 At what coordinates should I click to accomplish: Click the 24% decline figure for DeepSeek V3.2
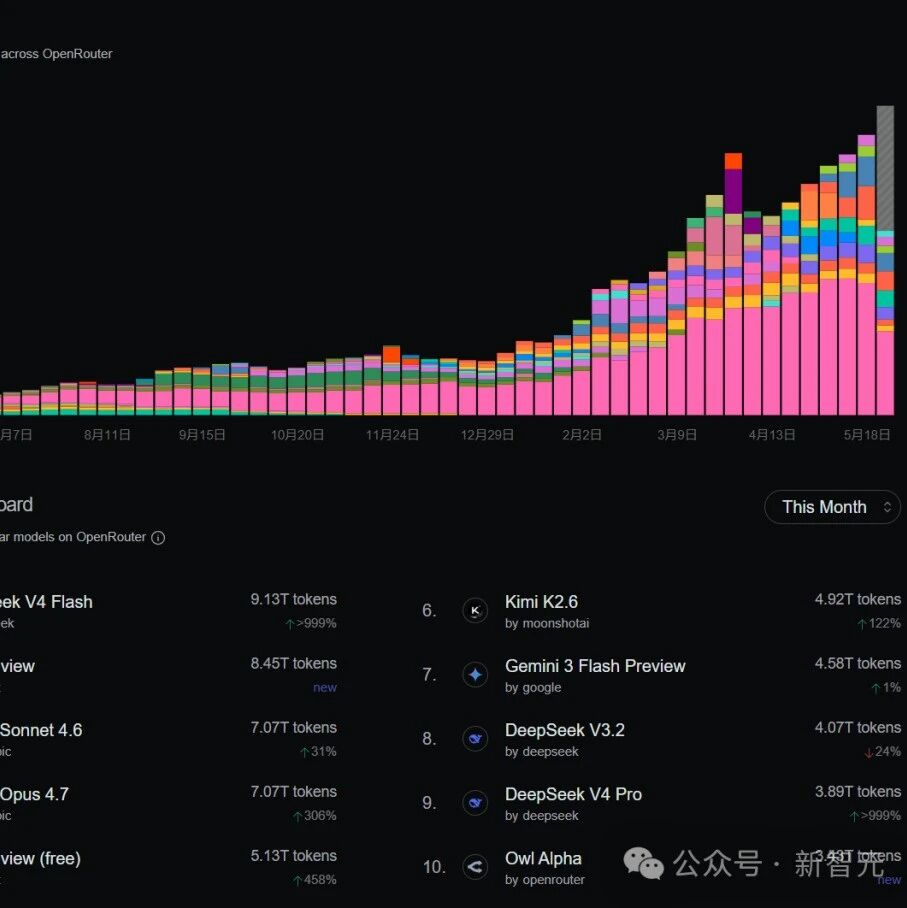tap(882, 752)
